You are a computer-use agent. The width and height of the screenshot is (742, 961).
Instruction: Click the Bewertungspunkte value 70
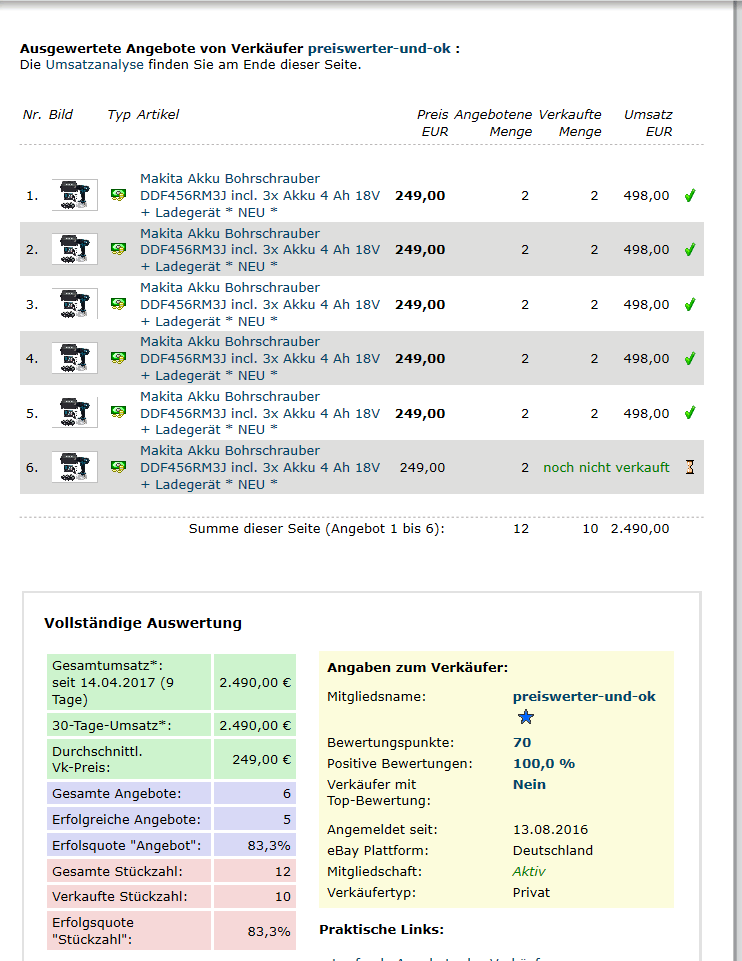522,742
